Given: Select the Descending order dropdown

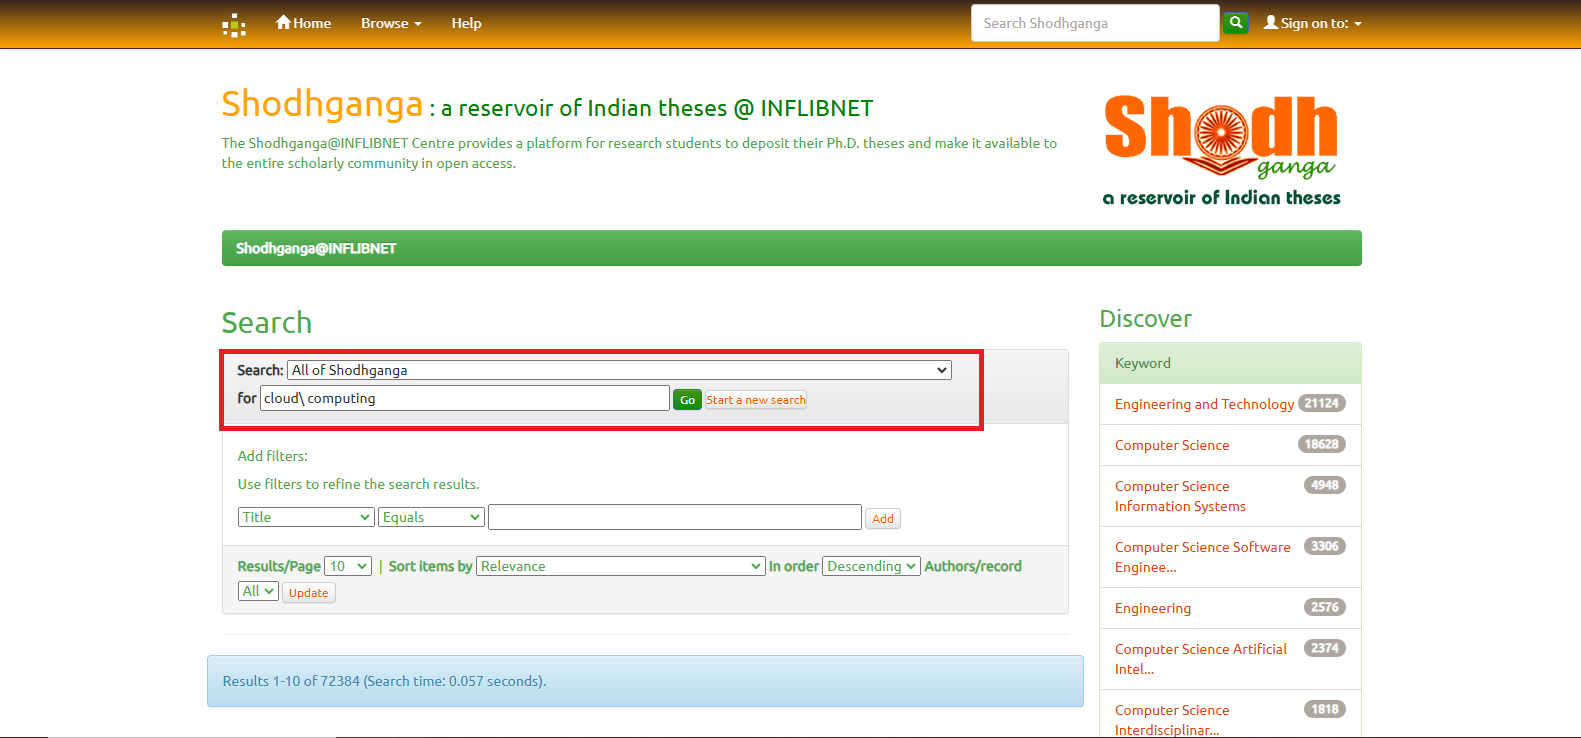Looking at the screenshot, I should point(870,566).
